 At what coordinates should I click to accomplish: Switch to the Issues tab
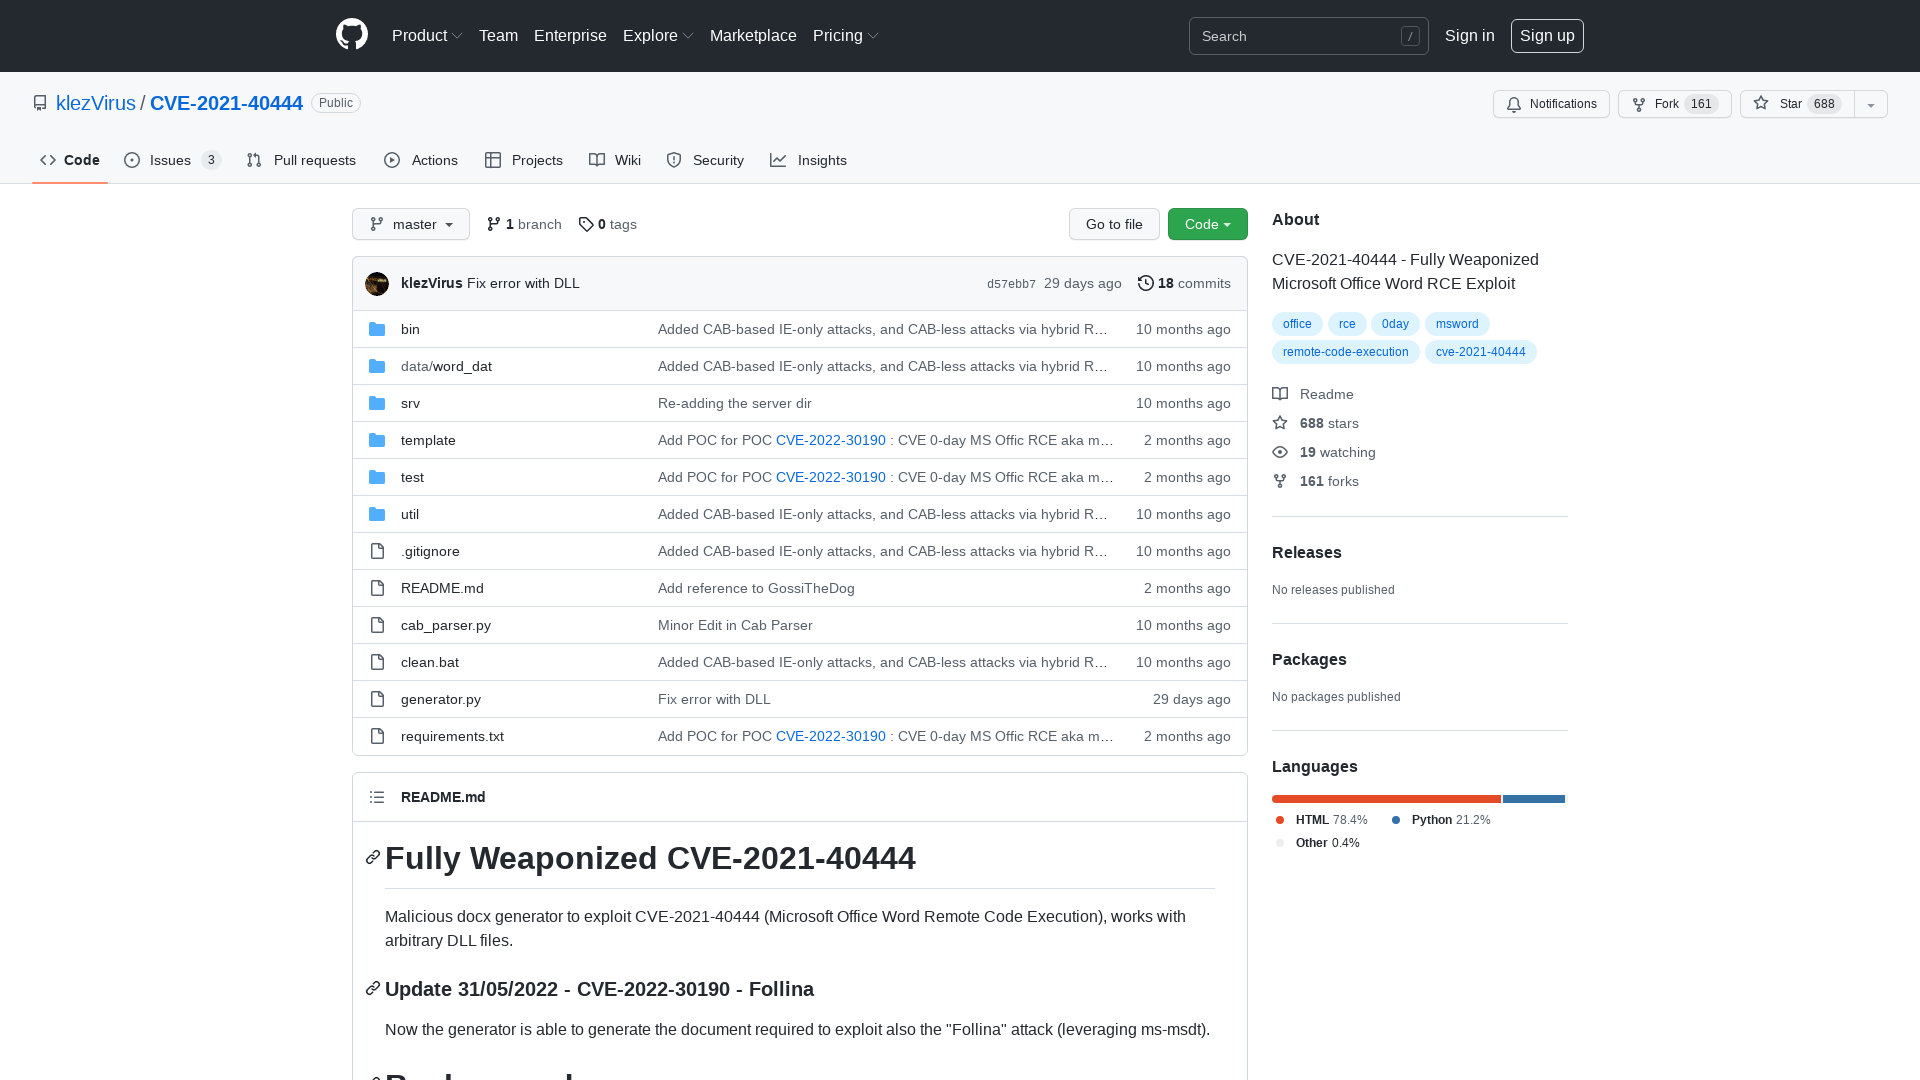pyautogui.click(x=172, y=160)
